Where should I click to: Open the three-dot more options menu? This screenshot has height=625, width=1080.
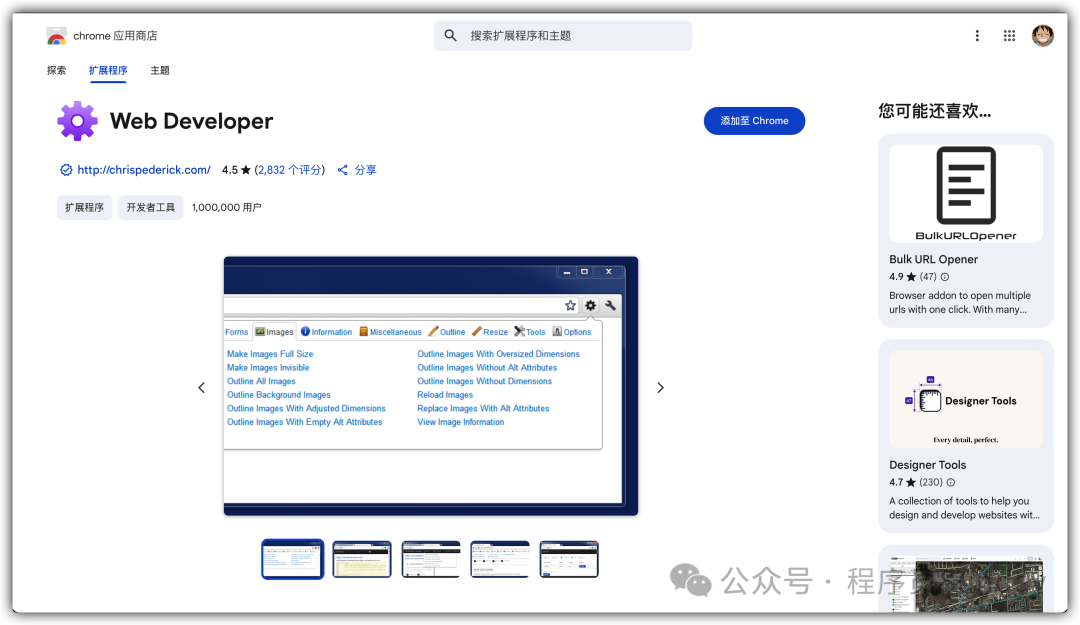(977, 36)
